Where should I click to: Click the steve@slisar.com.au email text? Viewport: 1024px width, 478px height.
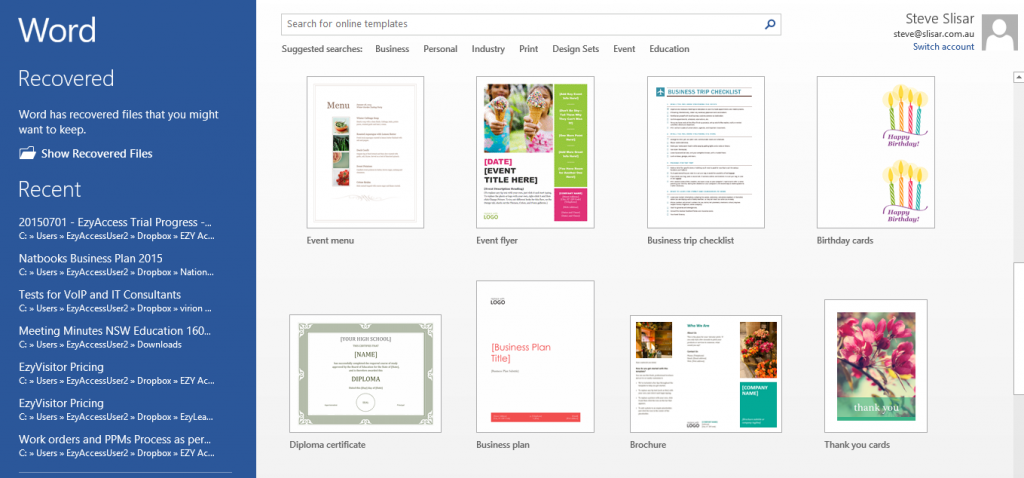934,34
